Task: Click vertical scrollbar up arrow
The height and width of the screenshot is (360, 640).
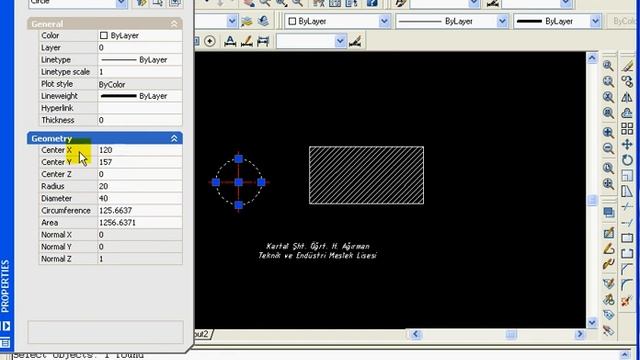Action: [x=592, y=58]
